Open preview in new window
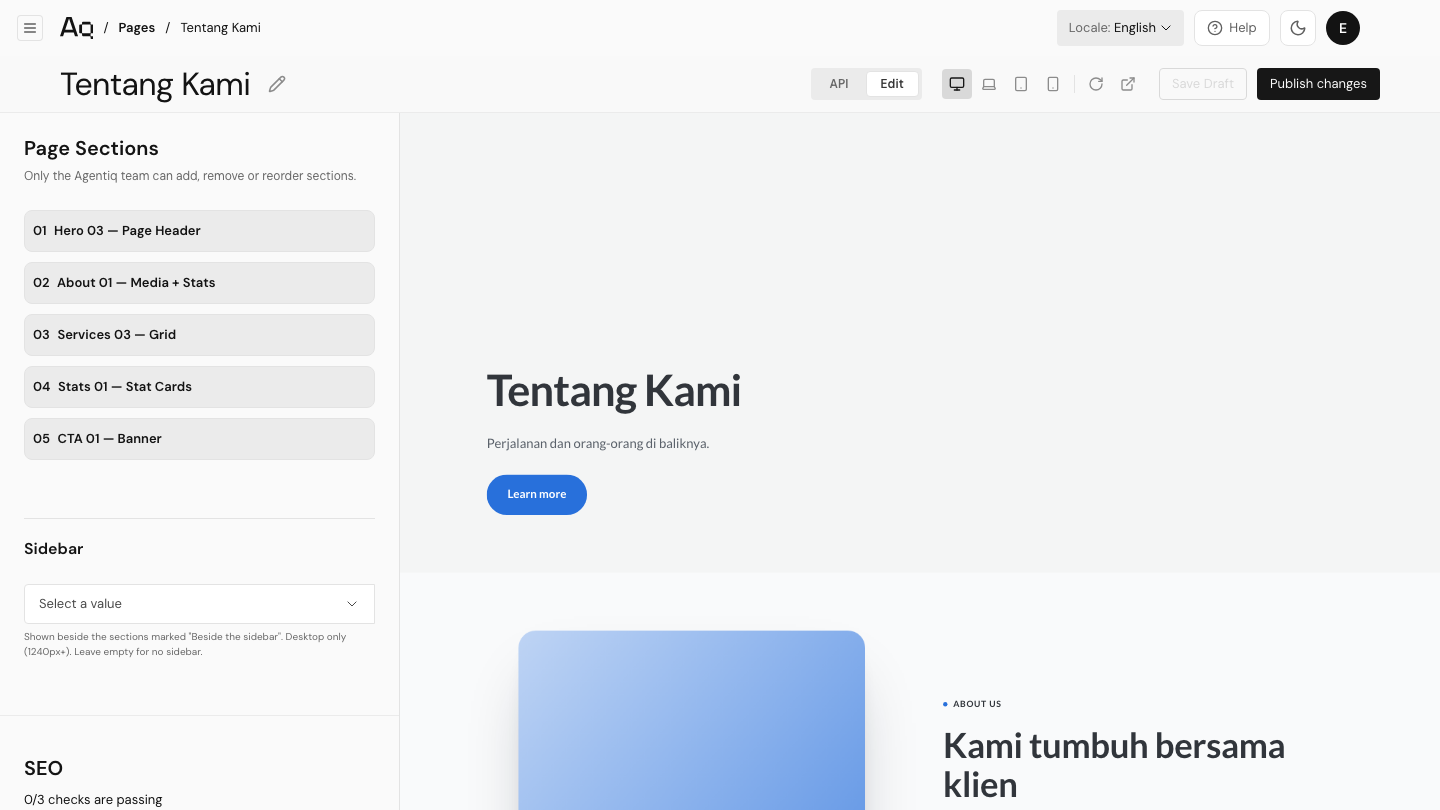1440x810 pixels. coord(1128,84)
